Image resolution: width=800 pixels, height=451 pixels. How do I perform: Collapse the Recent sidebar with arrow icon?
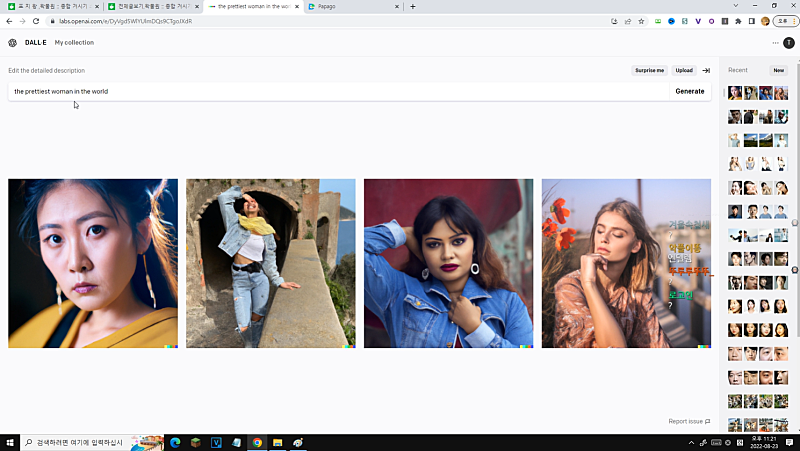(706, 70)
